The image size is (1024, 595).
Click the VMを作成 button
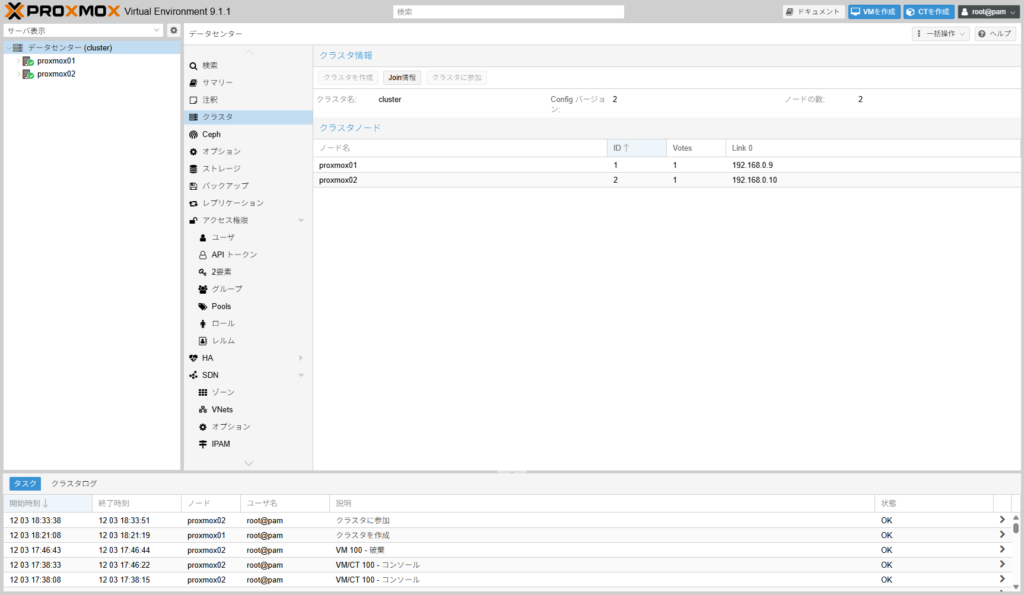pos(874,12)
